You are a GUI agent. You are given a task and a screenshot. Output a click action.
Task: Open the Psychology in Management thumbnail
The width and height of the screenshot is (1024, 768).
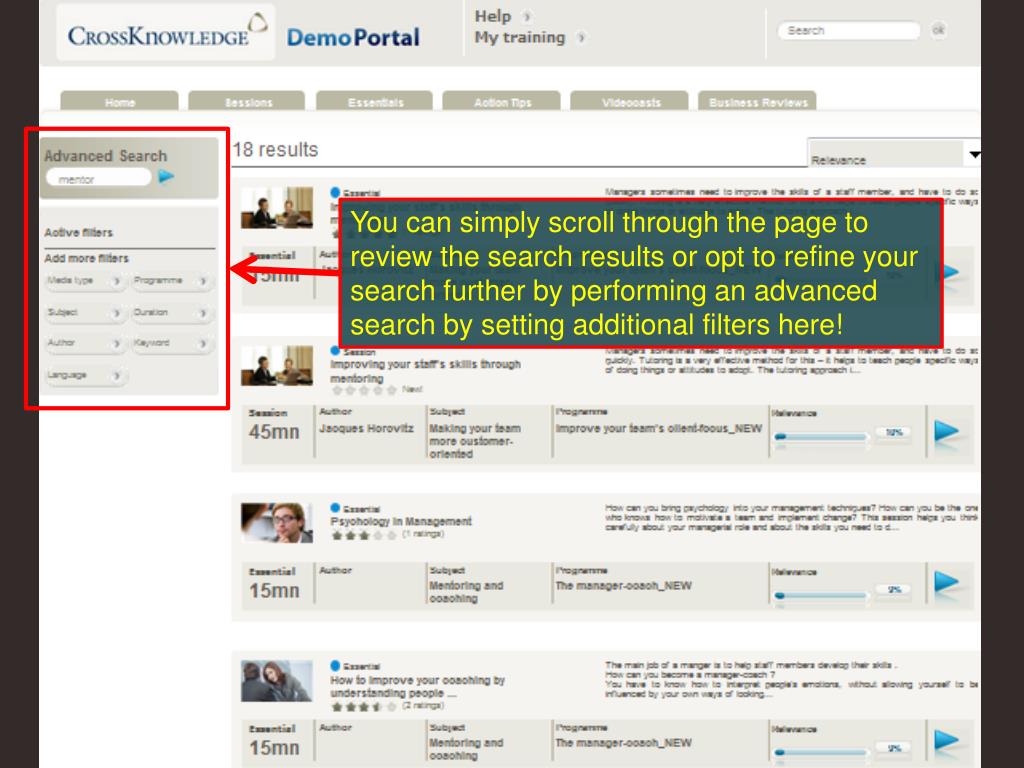click(x=277, y=522)
